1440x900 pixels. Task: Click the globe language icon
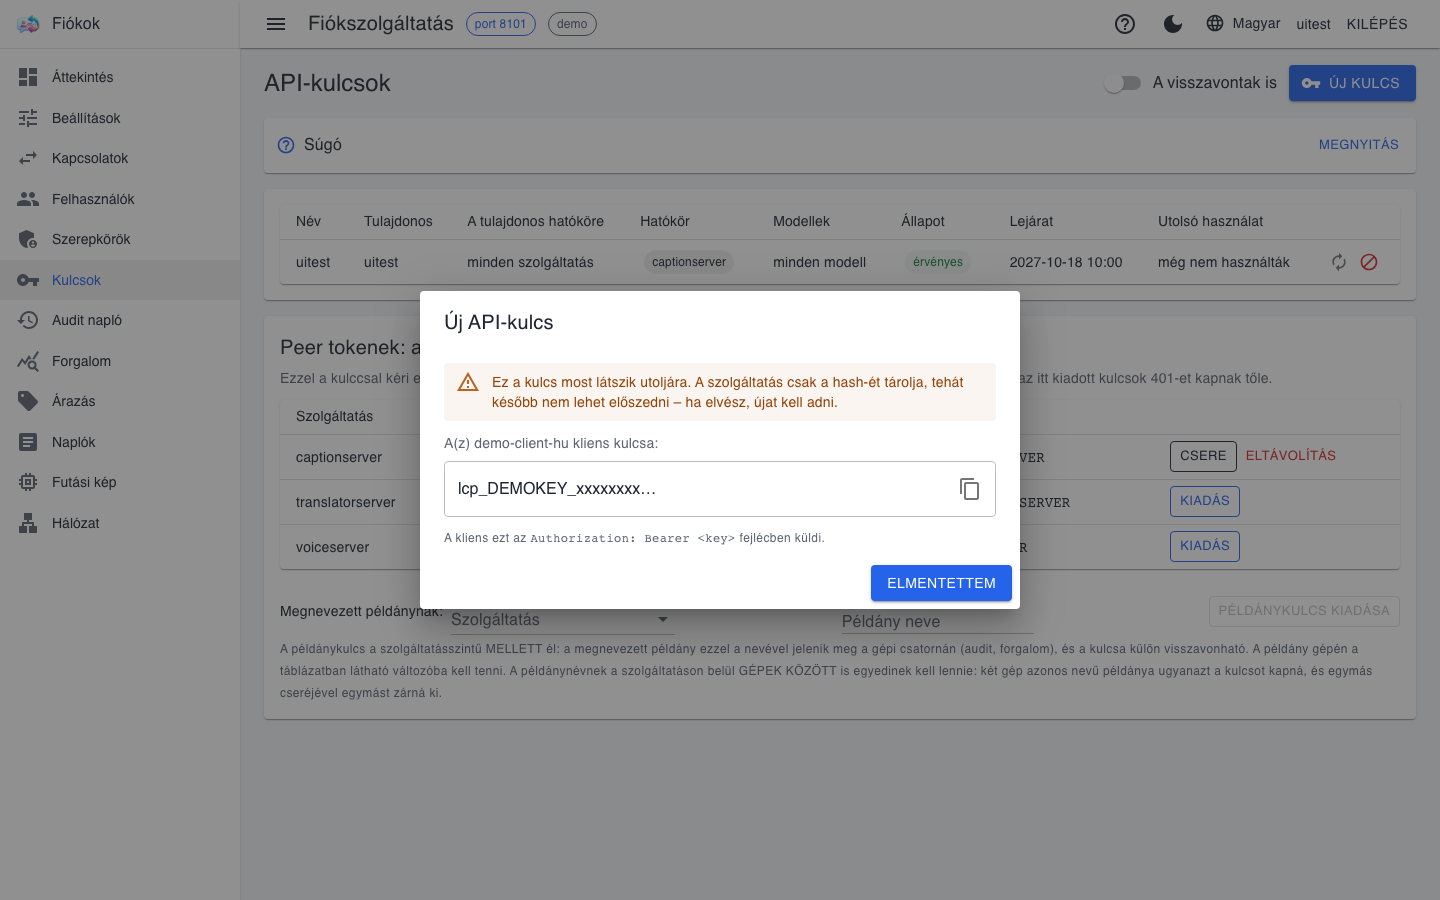tap(1215, 23)
